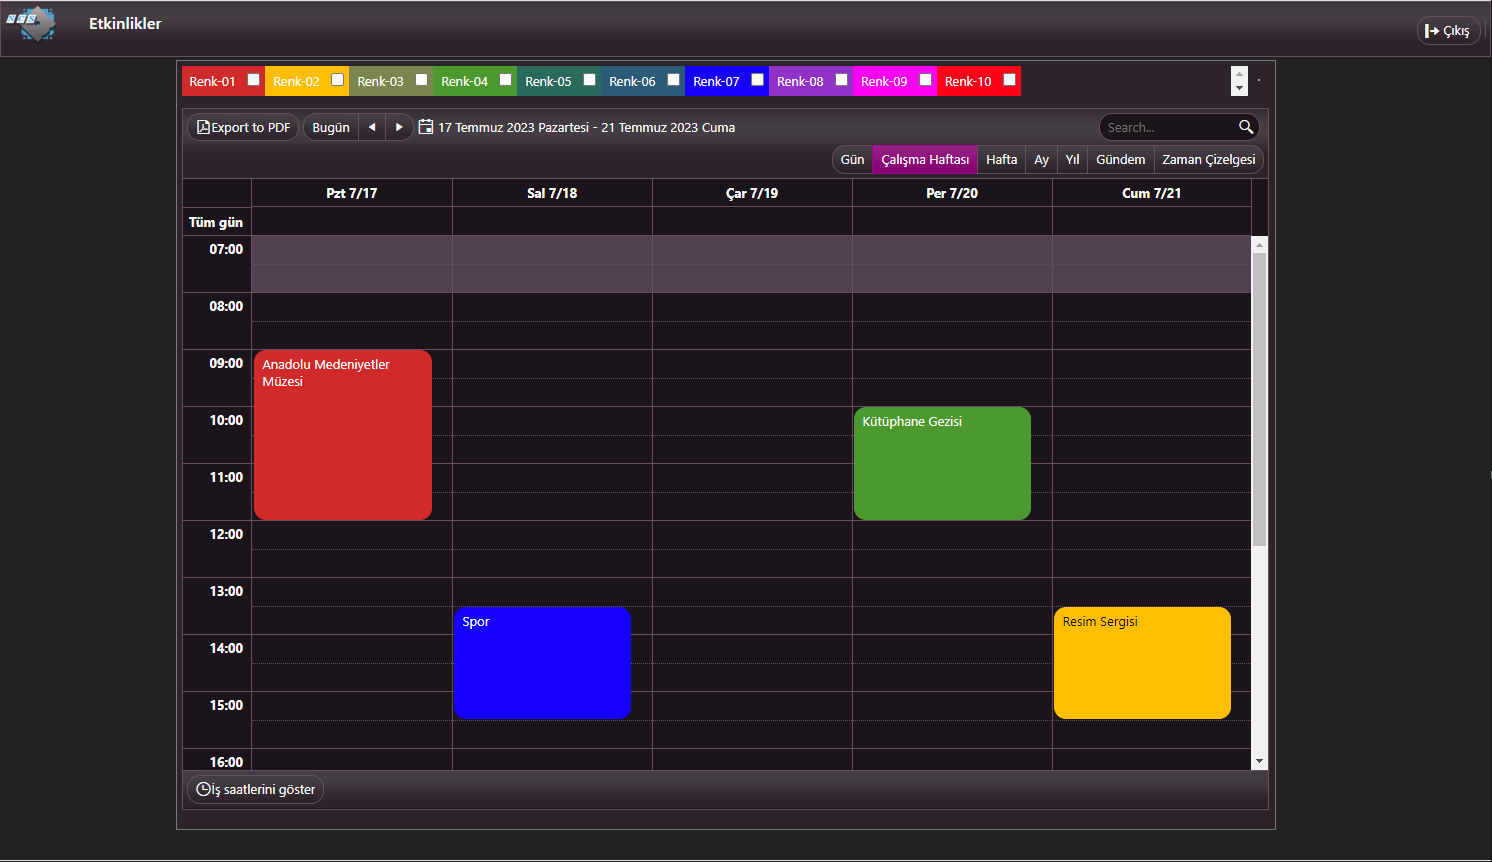Image resolution: width=1492 pixels, height=862 pixels.
Task: Click scheduler scrollbar down arrow
Action: pos(1259,761)
